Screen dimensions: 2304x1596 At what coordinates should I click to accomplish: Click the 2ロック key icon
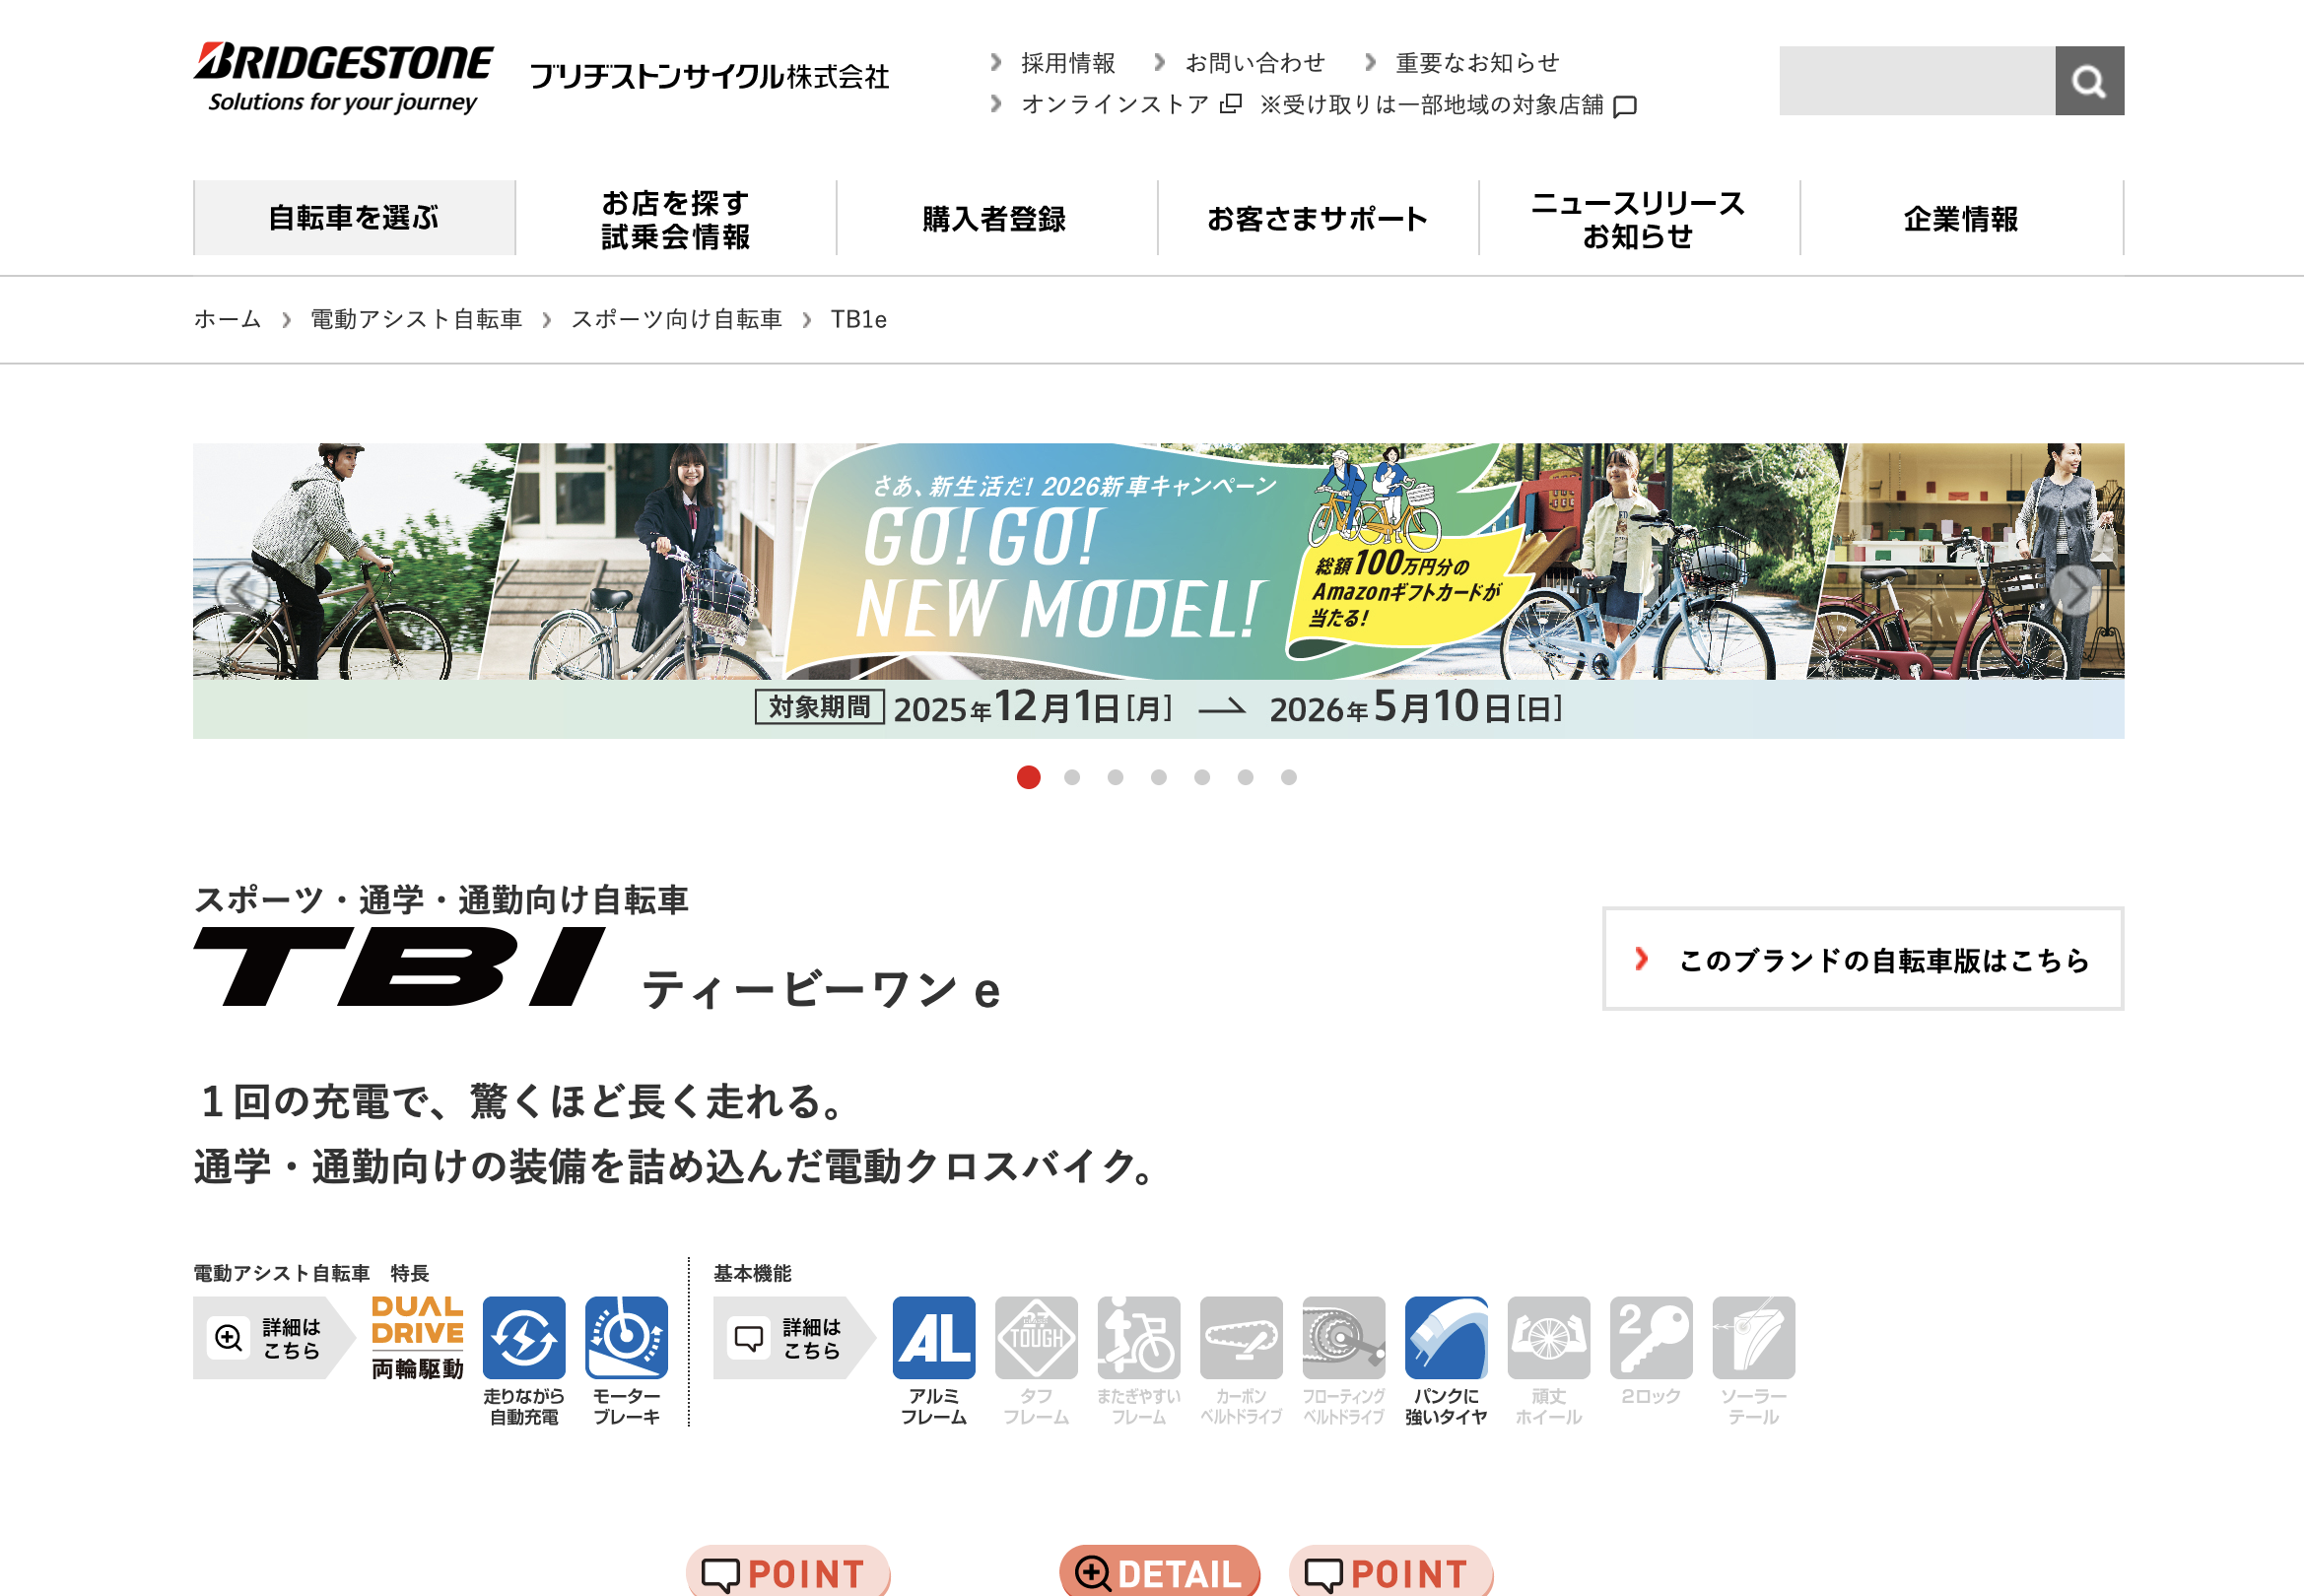point(1650,1337)
